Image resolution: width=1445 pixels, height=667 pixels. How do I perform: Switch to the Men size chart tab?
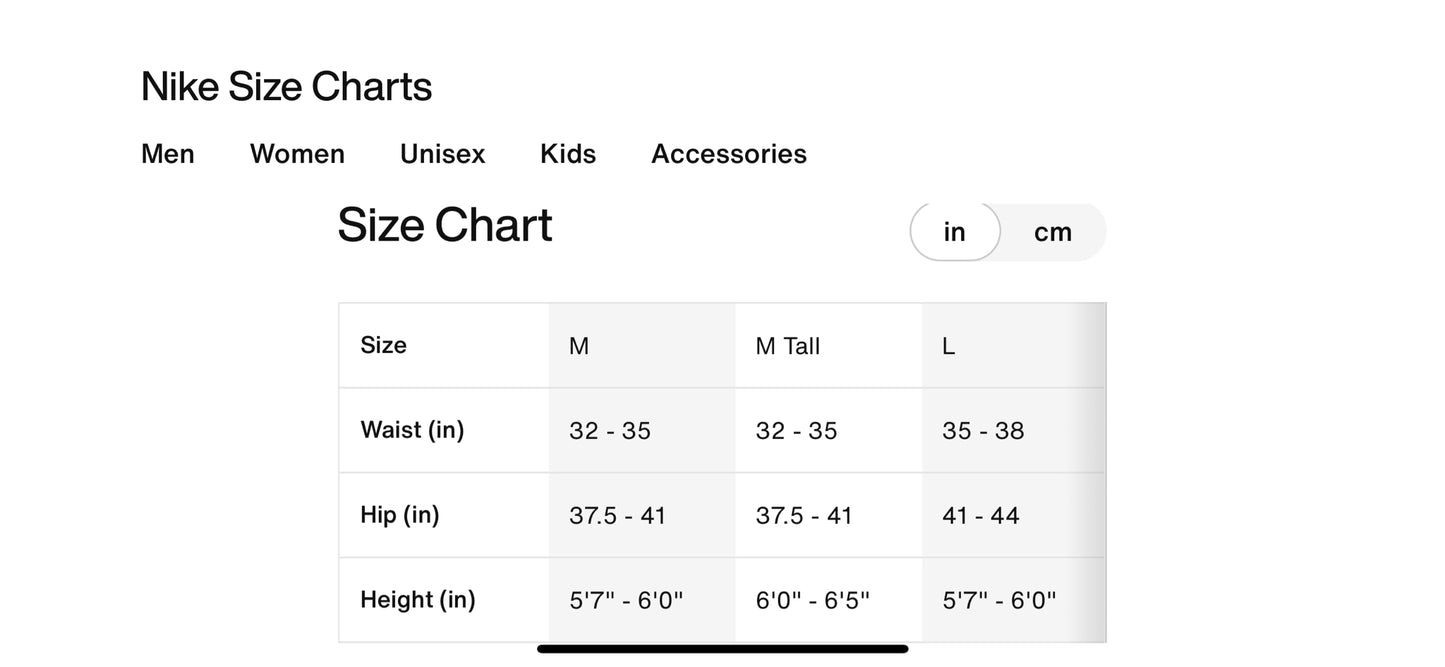pos(168,154)
